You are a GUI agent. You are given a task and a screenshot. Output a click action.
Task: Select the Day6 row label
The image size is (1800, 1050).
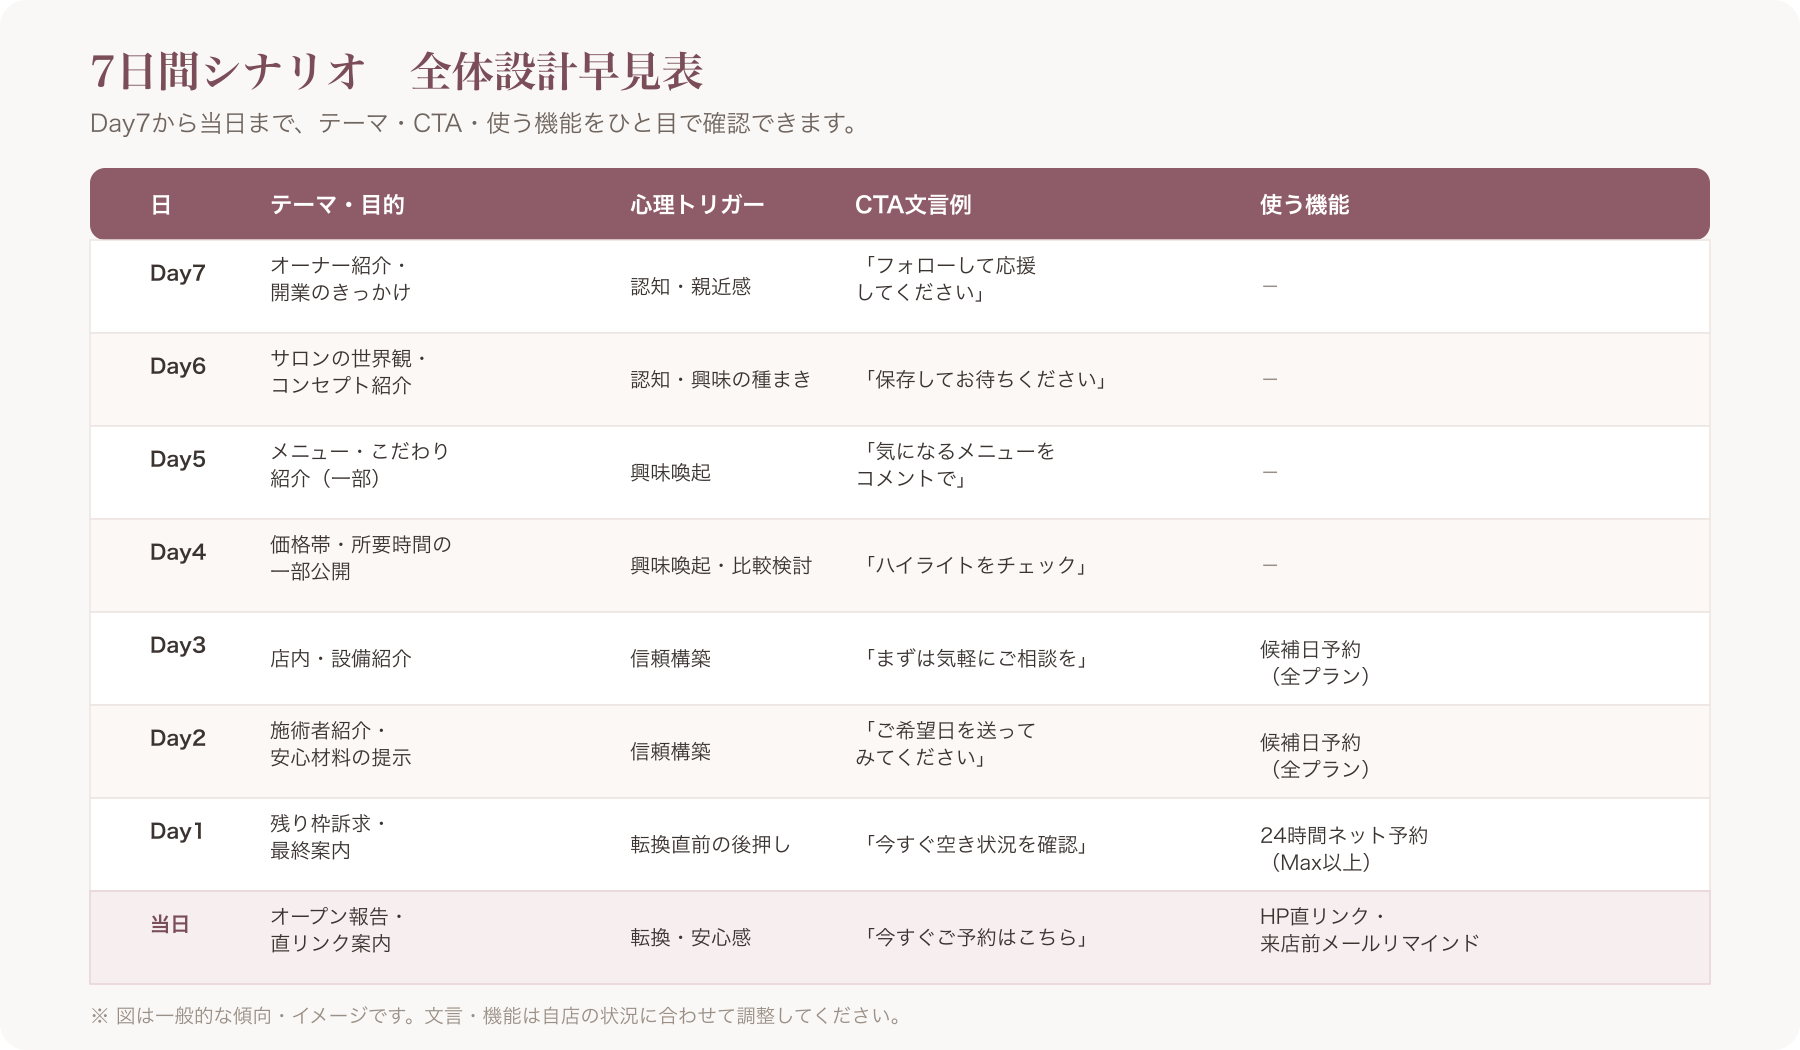tap(178, 366)
